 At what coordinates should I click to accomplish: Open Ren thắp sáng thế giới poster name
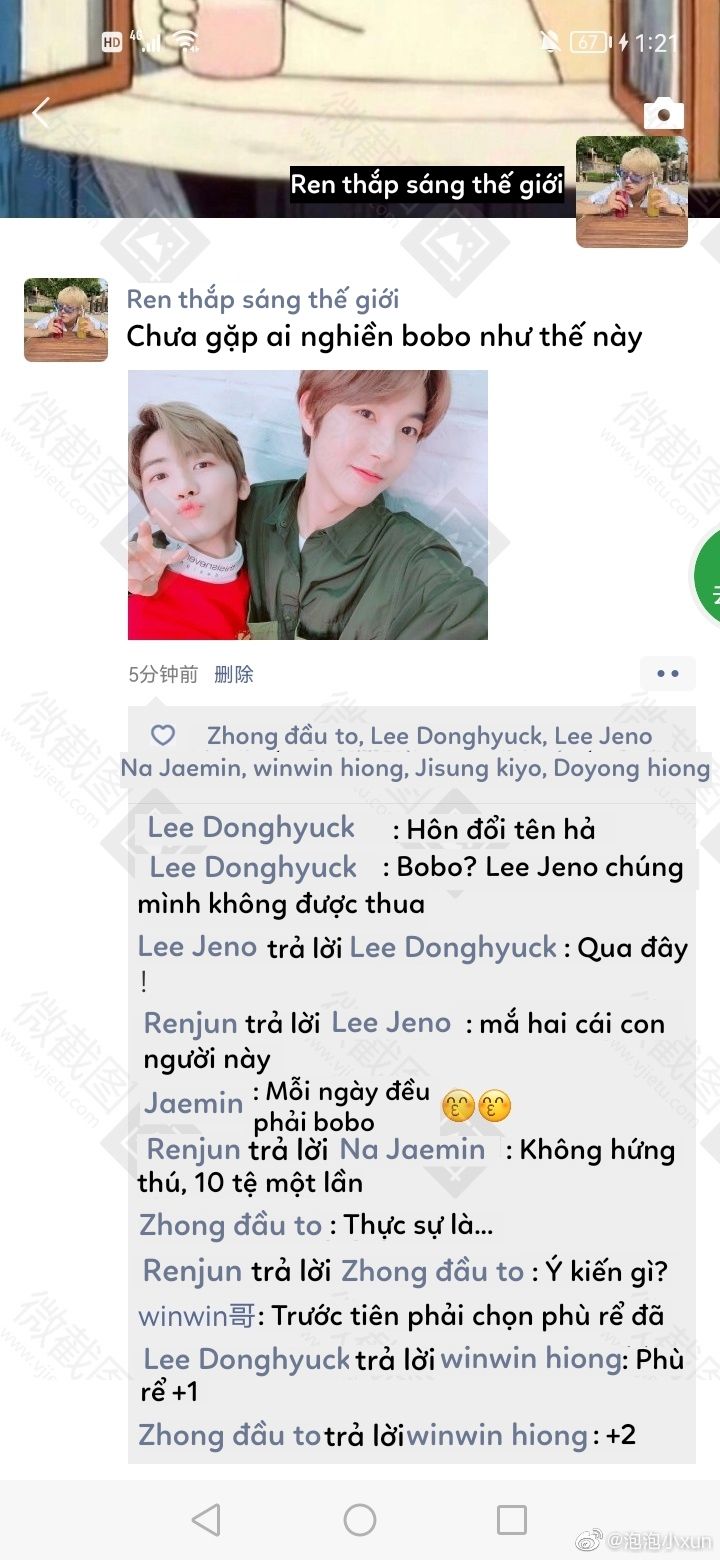(x=263, y=299)
